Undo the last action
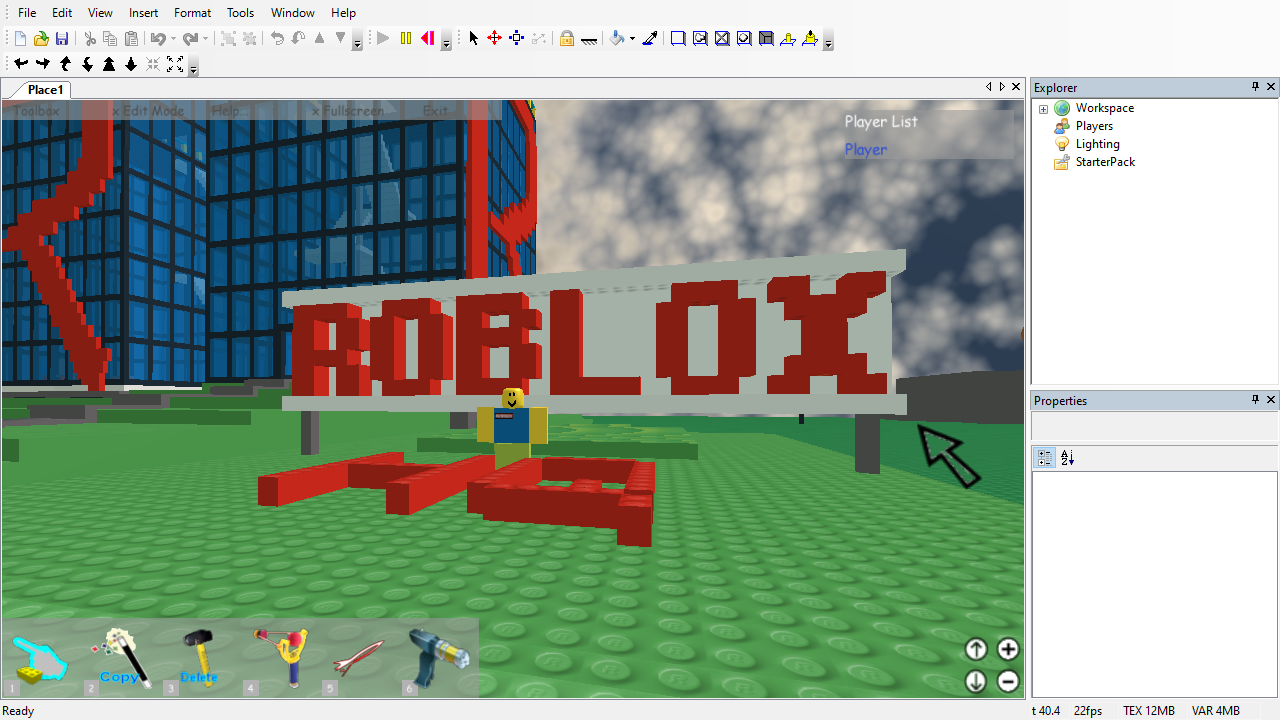The height and width of the screenshot is (720, 1280). pyautogui.click(x=157, y=39)
